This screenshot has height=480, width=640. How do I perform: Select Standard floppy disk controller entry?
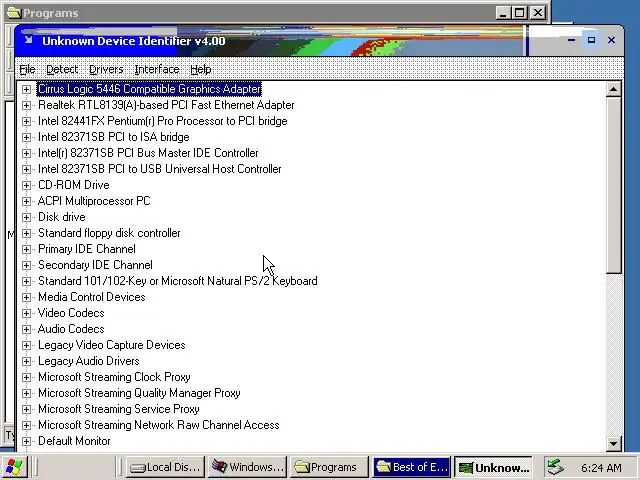click(x=109, y=233)
